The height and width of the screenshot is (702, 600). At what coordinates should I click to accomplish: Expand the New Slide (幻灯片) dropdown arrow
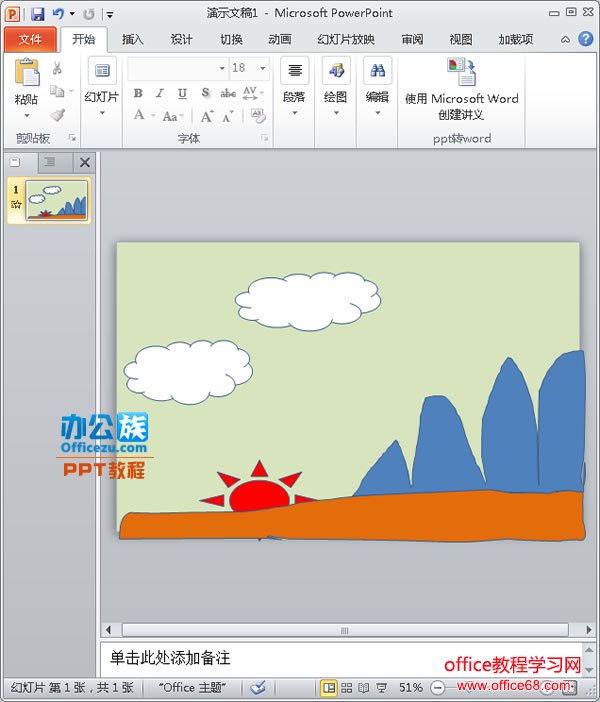click(101, 113)
